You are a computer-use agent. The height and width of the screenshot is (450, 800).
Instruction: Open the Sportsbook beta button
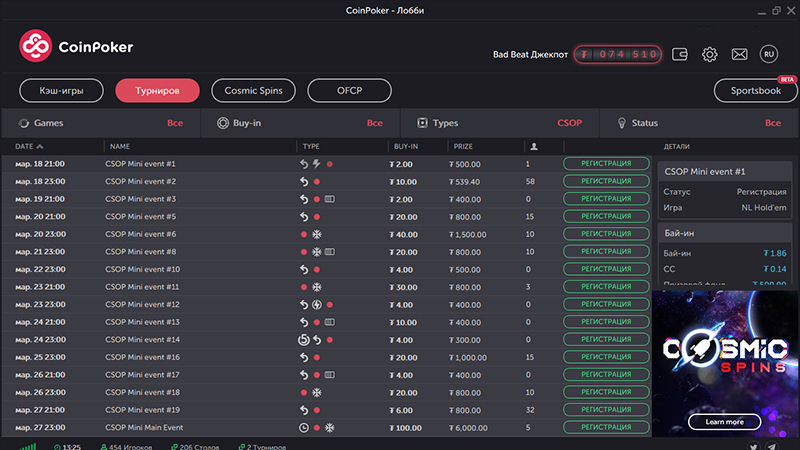755,90
